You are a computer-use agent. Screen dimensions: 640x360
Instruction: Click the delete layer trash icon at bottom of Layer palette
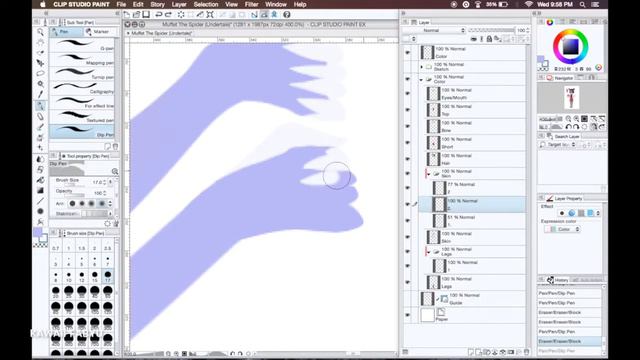point(527,351)
